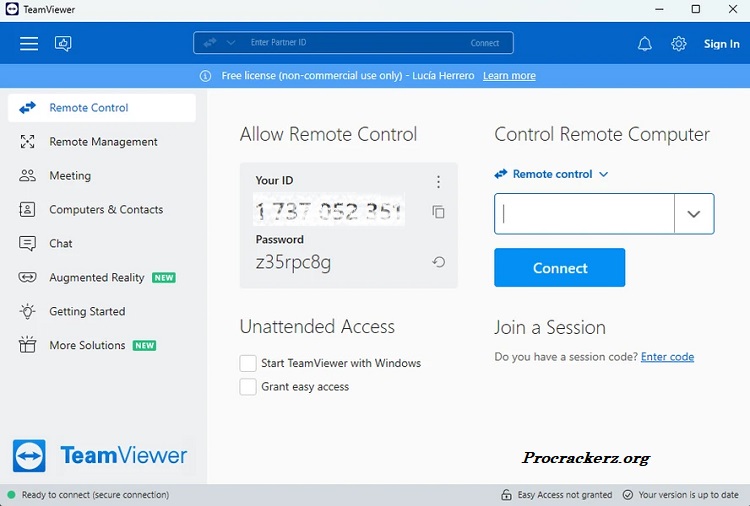The width and height of the screenshot is (750, 506).
Task: Open the three-dot options beside Your ID
Action: 438,182
